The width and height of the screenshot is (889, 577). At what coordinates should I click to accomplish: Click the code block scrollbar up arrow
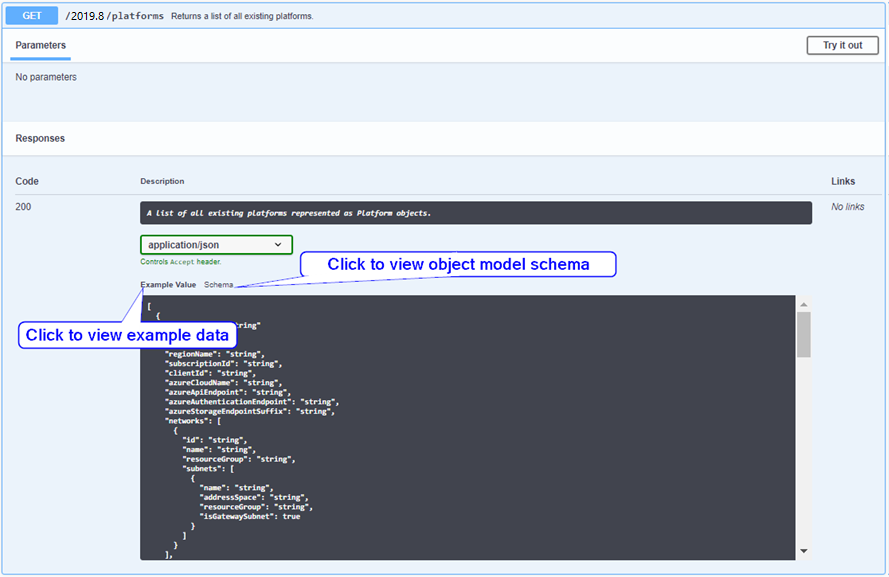tap(803, 304)
